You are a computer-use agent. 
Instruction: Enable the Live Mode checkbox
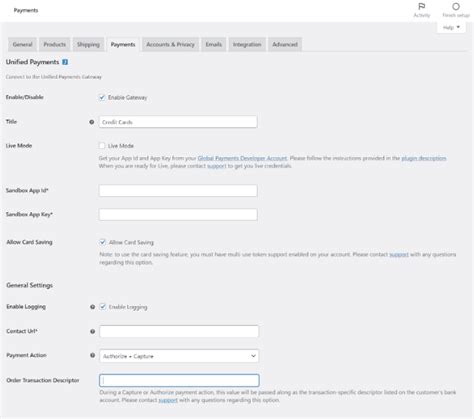pyautogui.click(x=102, y=146)
